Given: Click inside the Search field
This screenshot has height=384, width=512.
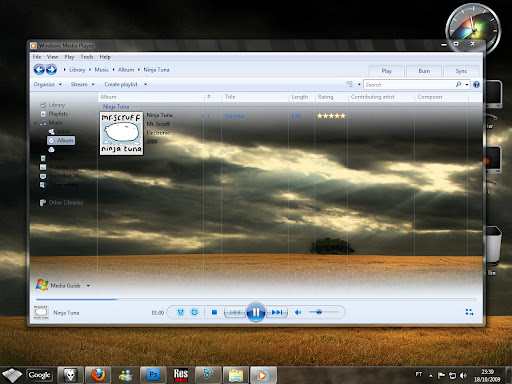Looking at the screenshot, I should (x=410, y=85).
